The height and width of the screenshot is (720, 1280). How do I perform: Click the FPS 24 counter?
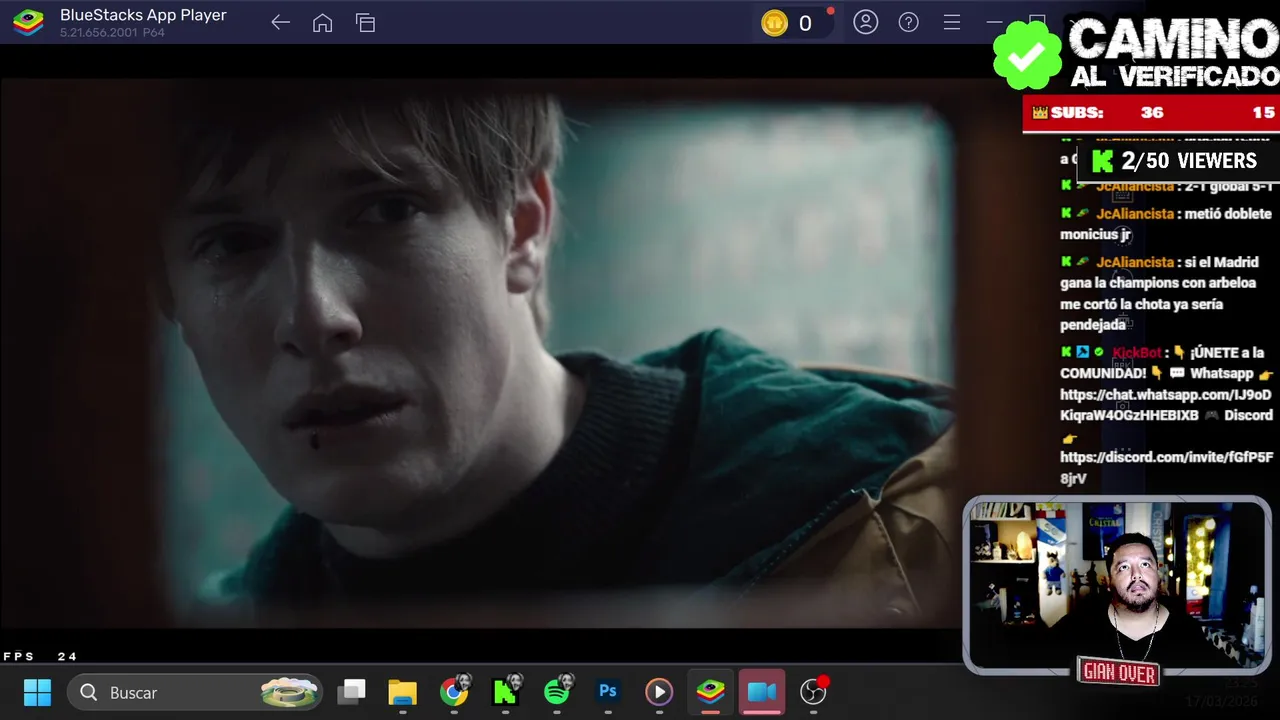pos(40,656)
